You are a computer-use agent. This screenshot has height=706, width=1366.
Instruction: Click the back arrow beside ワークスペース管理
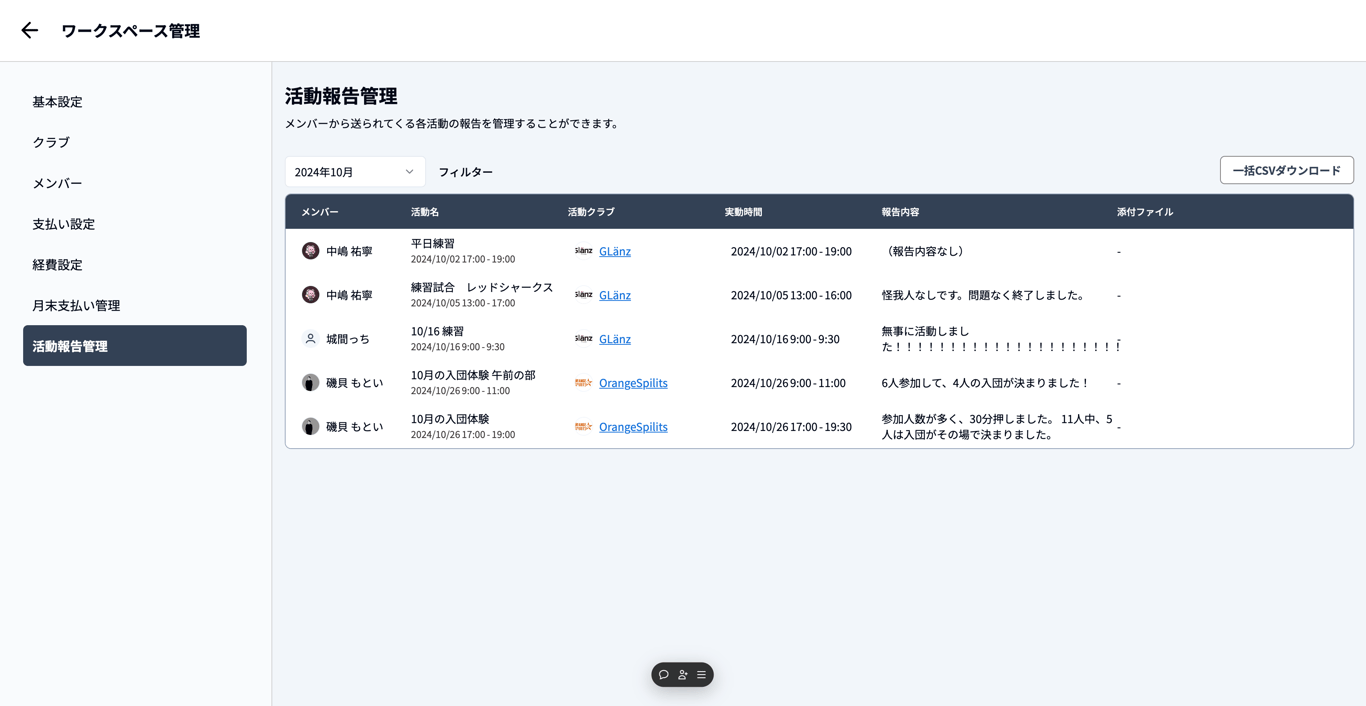tap(30, 31)
